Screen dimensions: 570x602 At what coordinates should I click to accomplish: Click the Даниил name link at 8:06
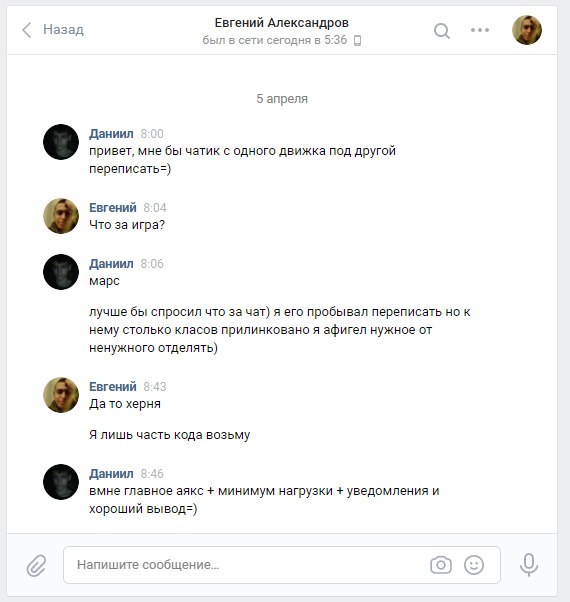coord(111,264)
